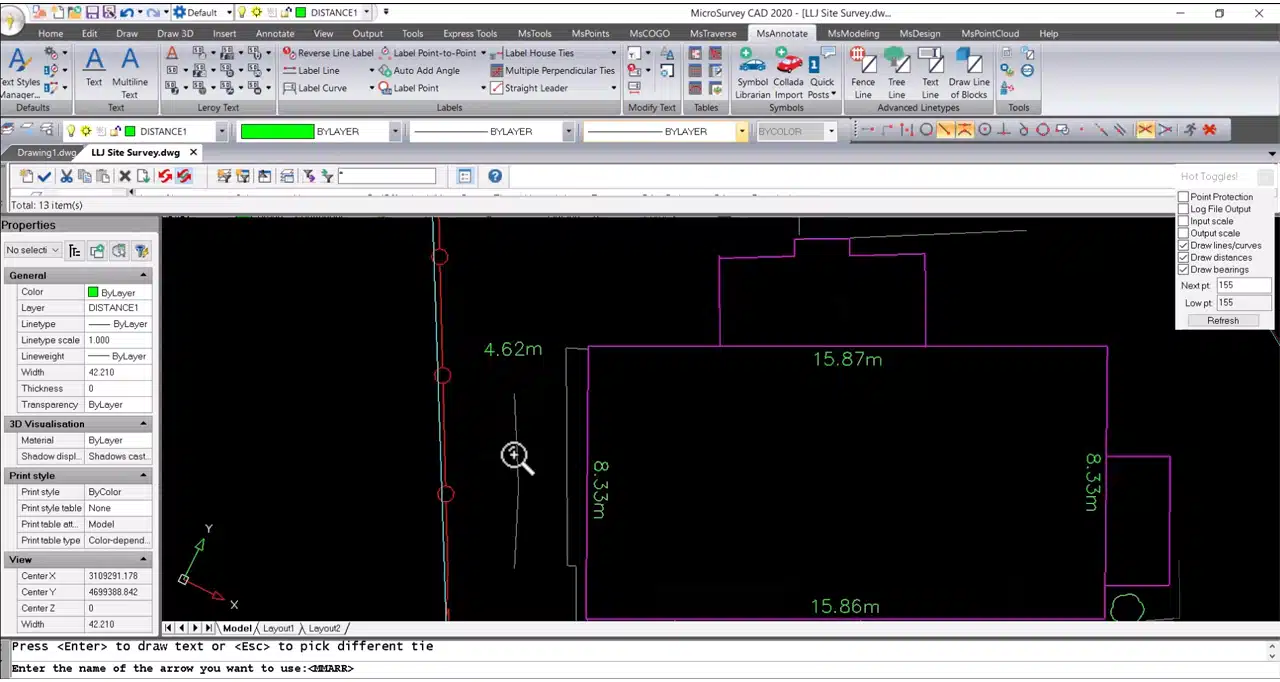Click the Symbol Librarian icon
1280x682 pixels.
(752, 73)
